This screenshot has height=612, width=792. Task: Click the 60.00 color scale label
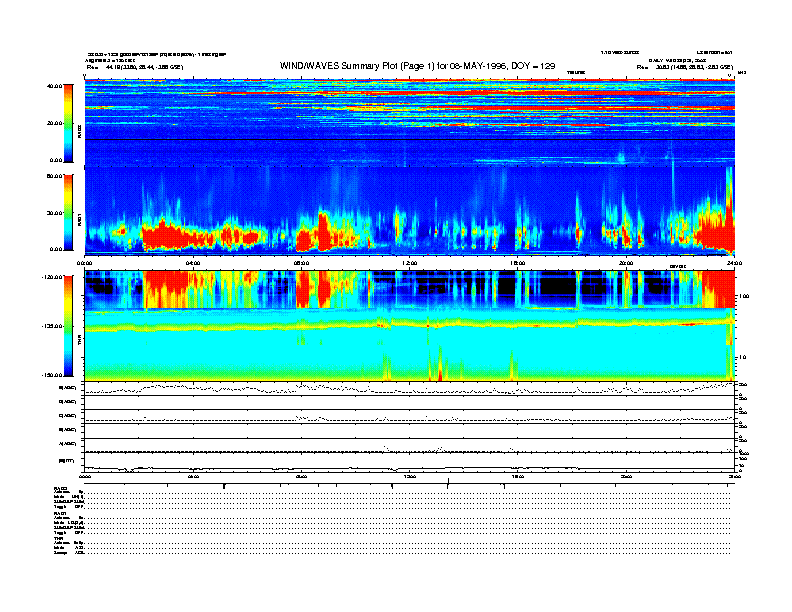click(54, 176)
